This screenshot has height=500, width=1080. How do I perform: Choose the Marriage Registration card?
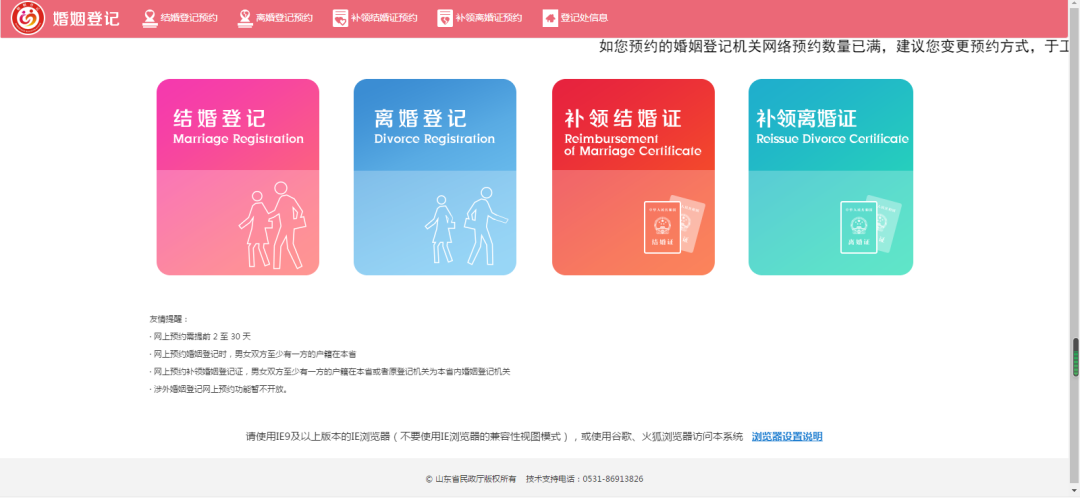pos(238,177)
